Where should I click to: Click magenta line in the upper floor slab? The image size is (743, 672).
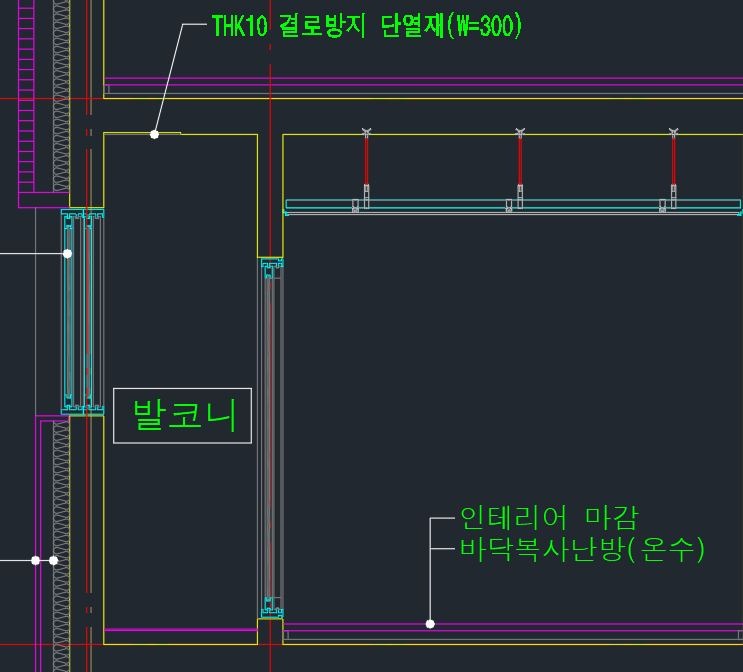(420, 79)
